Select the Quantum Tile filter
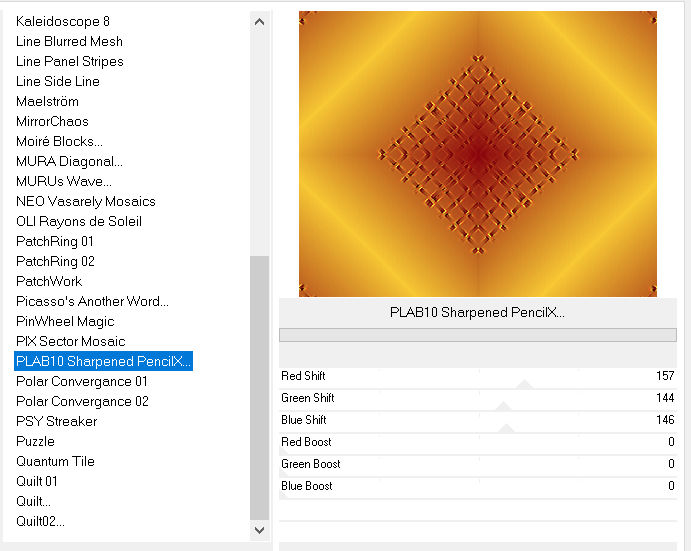Image resolution: width=691 pixels, height=551 pixels. (55, 461)
